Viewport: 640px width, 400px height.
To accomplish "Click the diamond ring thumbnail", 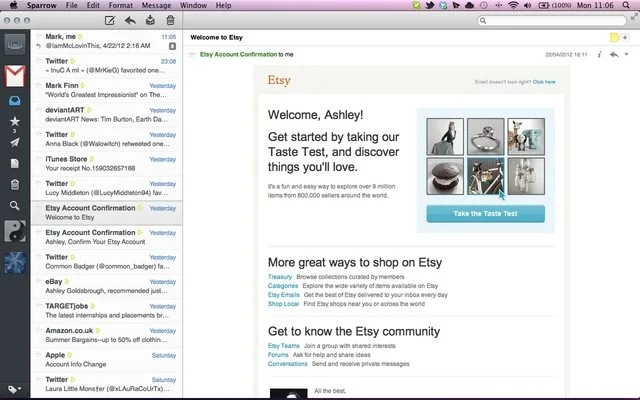I will coord(485,136).
